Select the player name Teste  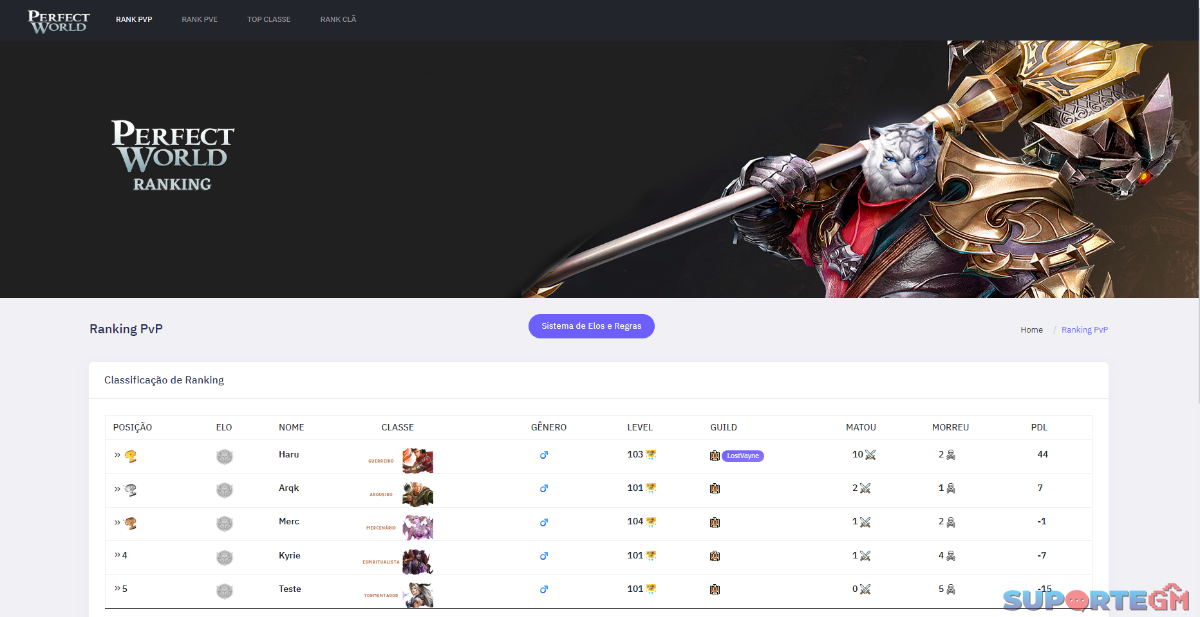point(290,588)
